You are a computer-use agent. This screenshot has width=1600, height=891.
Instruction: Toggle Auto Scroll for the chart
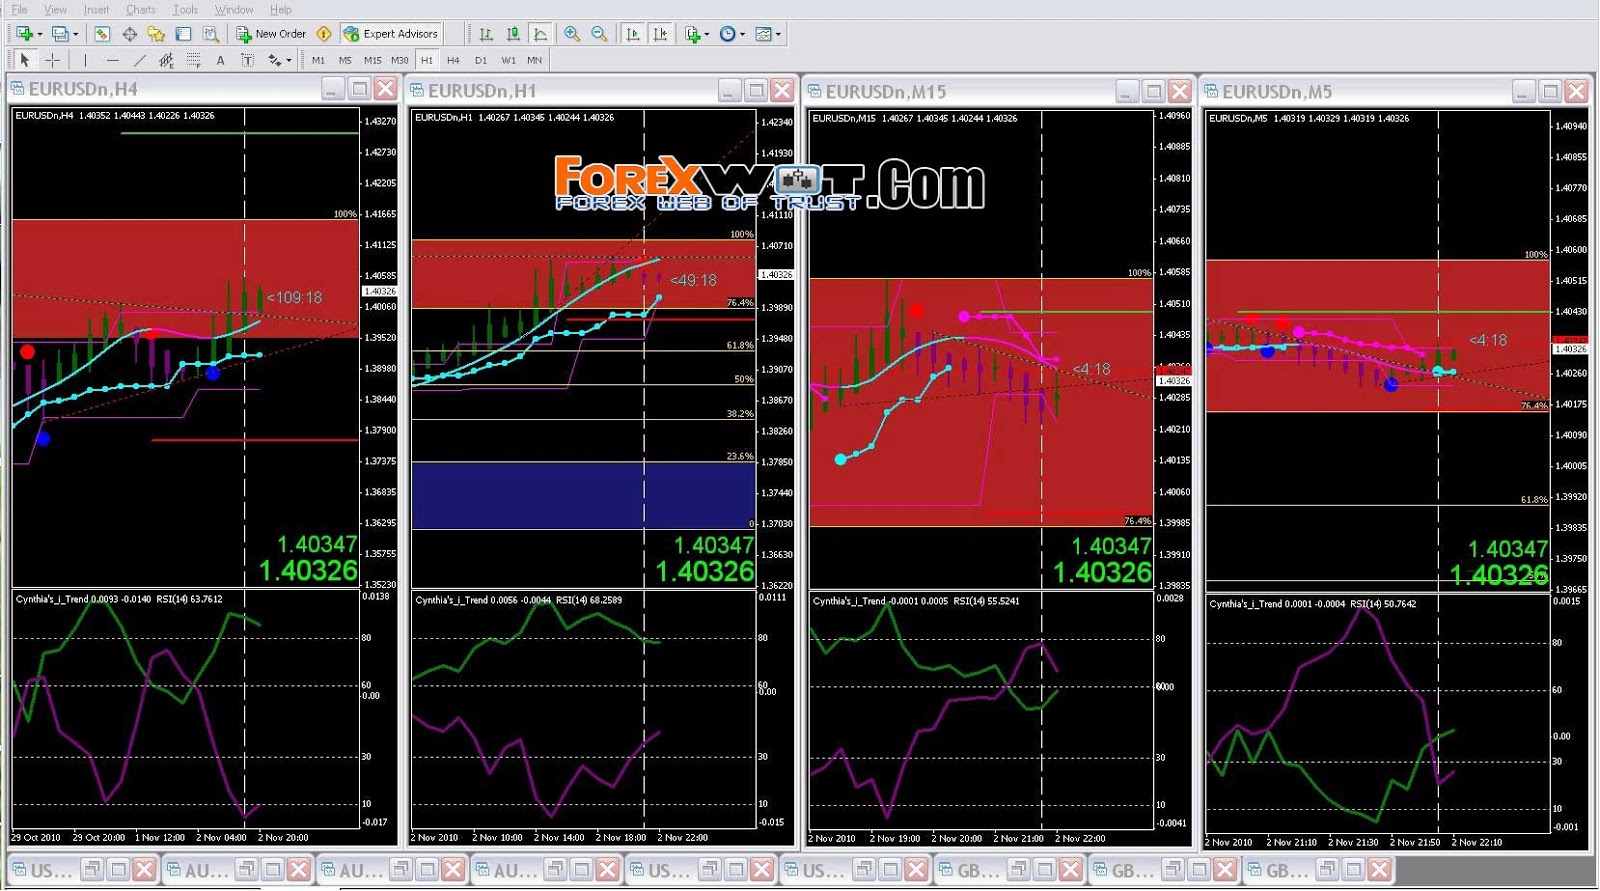(x=632, y=34)
